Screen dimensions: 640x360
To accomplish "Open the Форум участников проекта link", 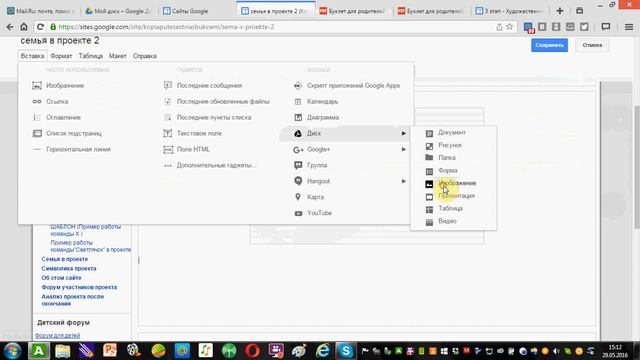I will tap(79, 287).
